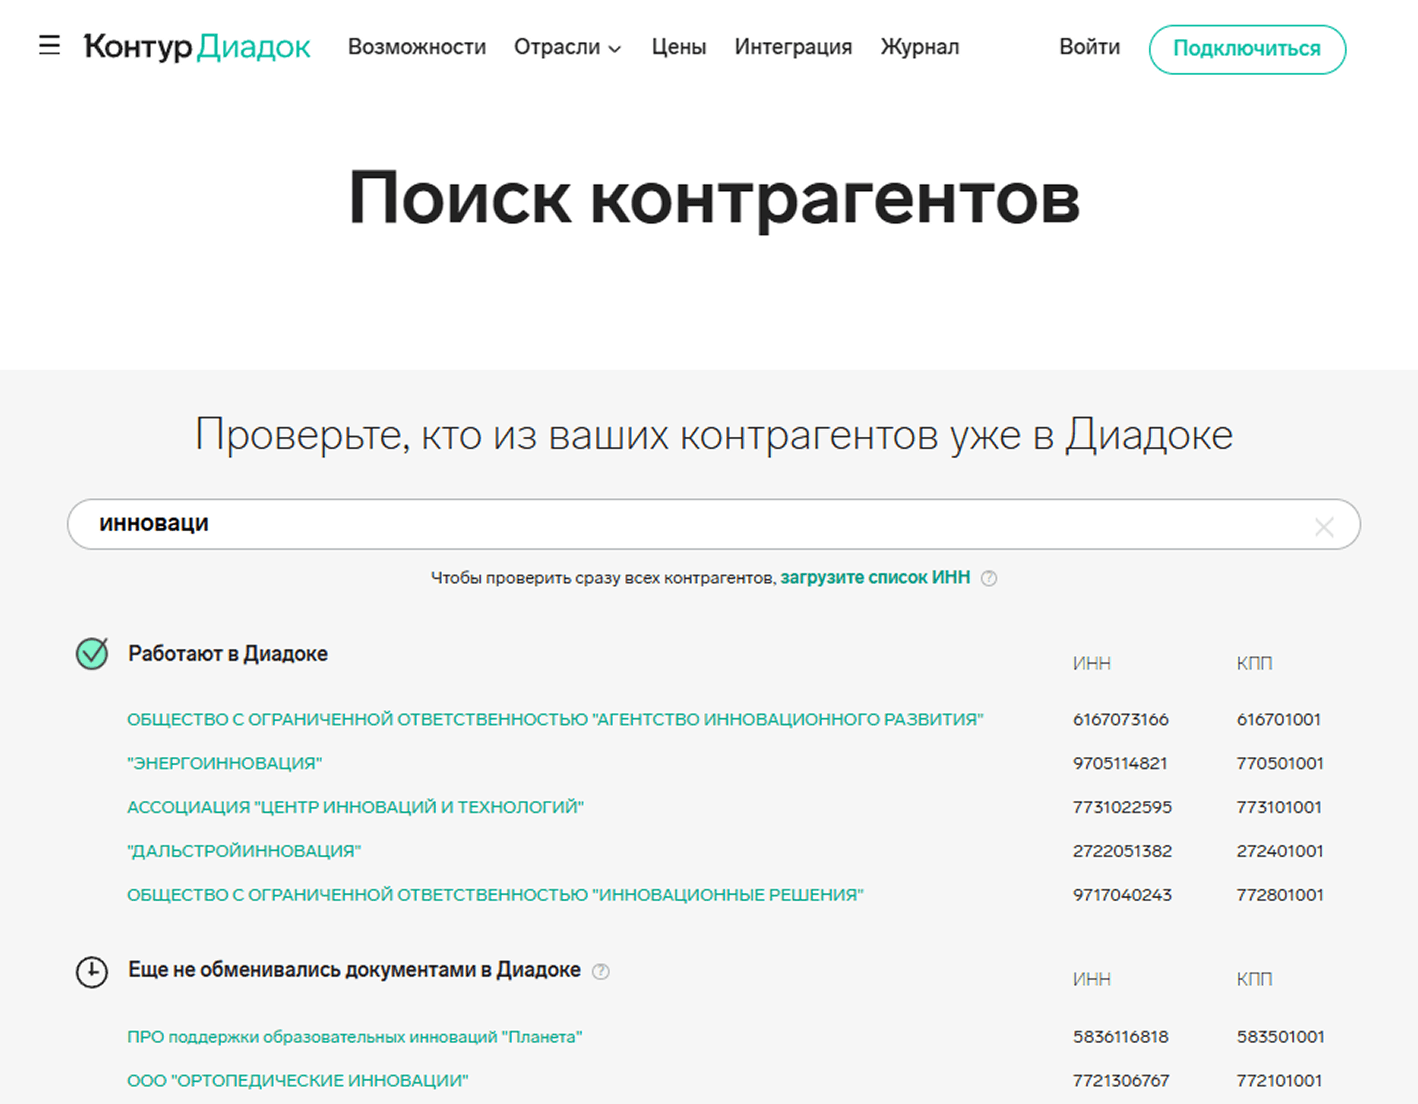Click help icon next to загрузите список ИНН
This screenshot has width=1418, height=1104.
pos(989,578)
